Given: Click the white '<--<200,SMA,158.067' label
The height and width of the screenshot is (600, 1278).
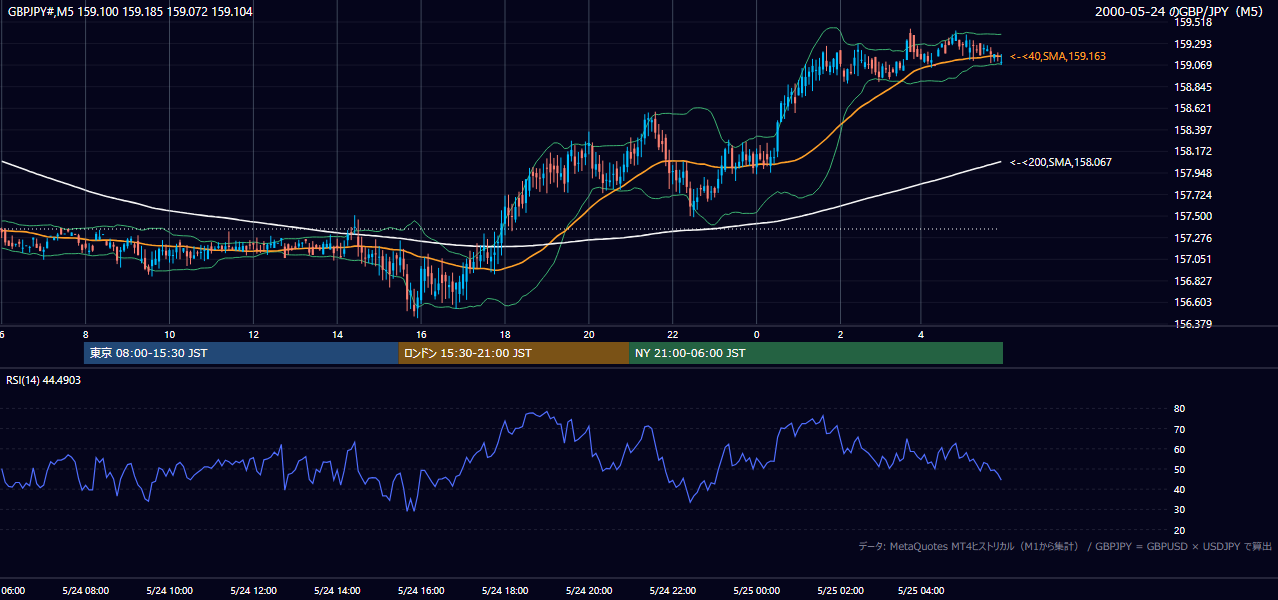Looking at the screenshot, I should pyautogui.click(x=1061, y=162).
